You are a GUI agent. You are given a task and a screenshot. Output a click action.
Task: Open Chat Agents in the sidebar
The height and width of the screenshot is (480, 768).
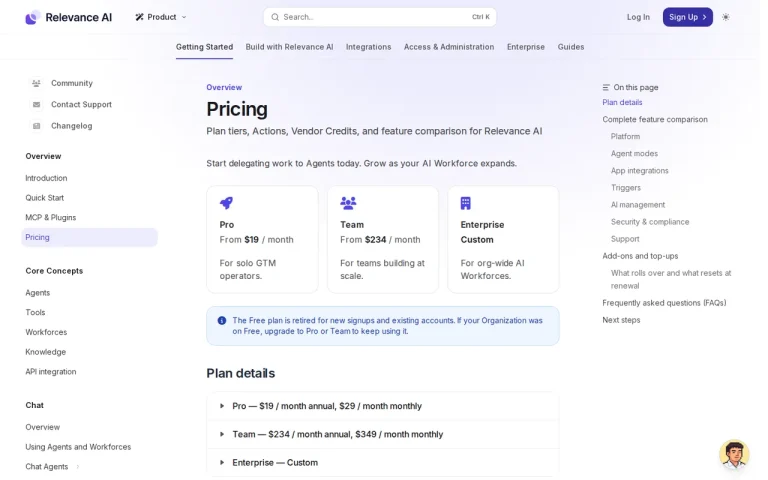pos(47,467)
